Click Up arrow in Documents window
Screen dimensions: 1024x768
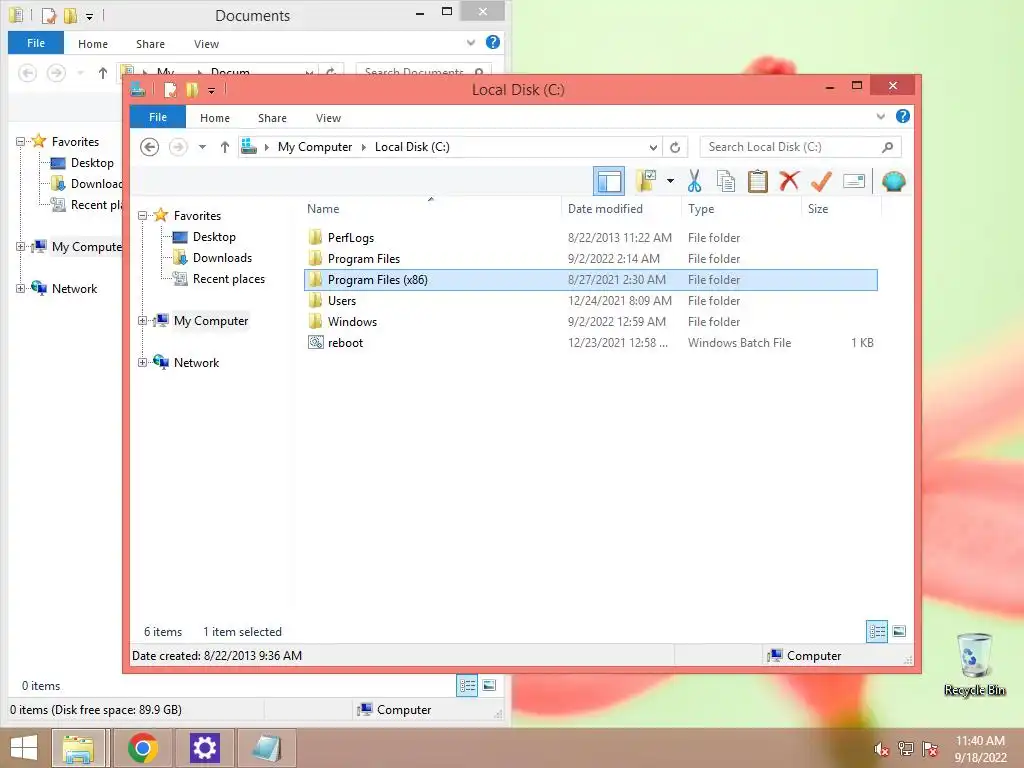[103, 72]
